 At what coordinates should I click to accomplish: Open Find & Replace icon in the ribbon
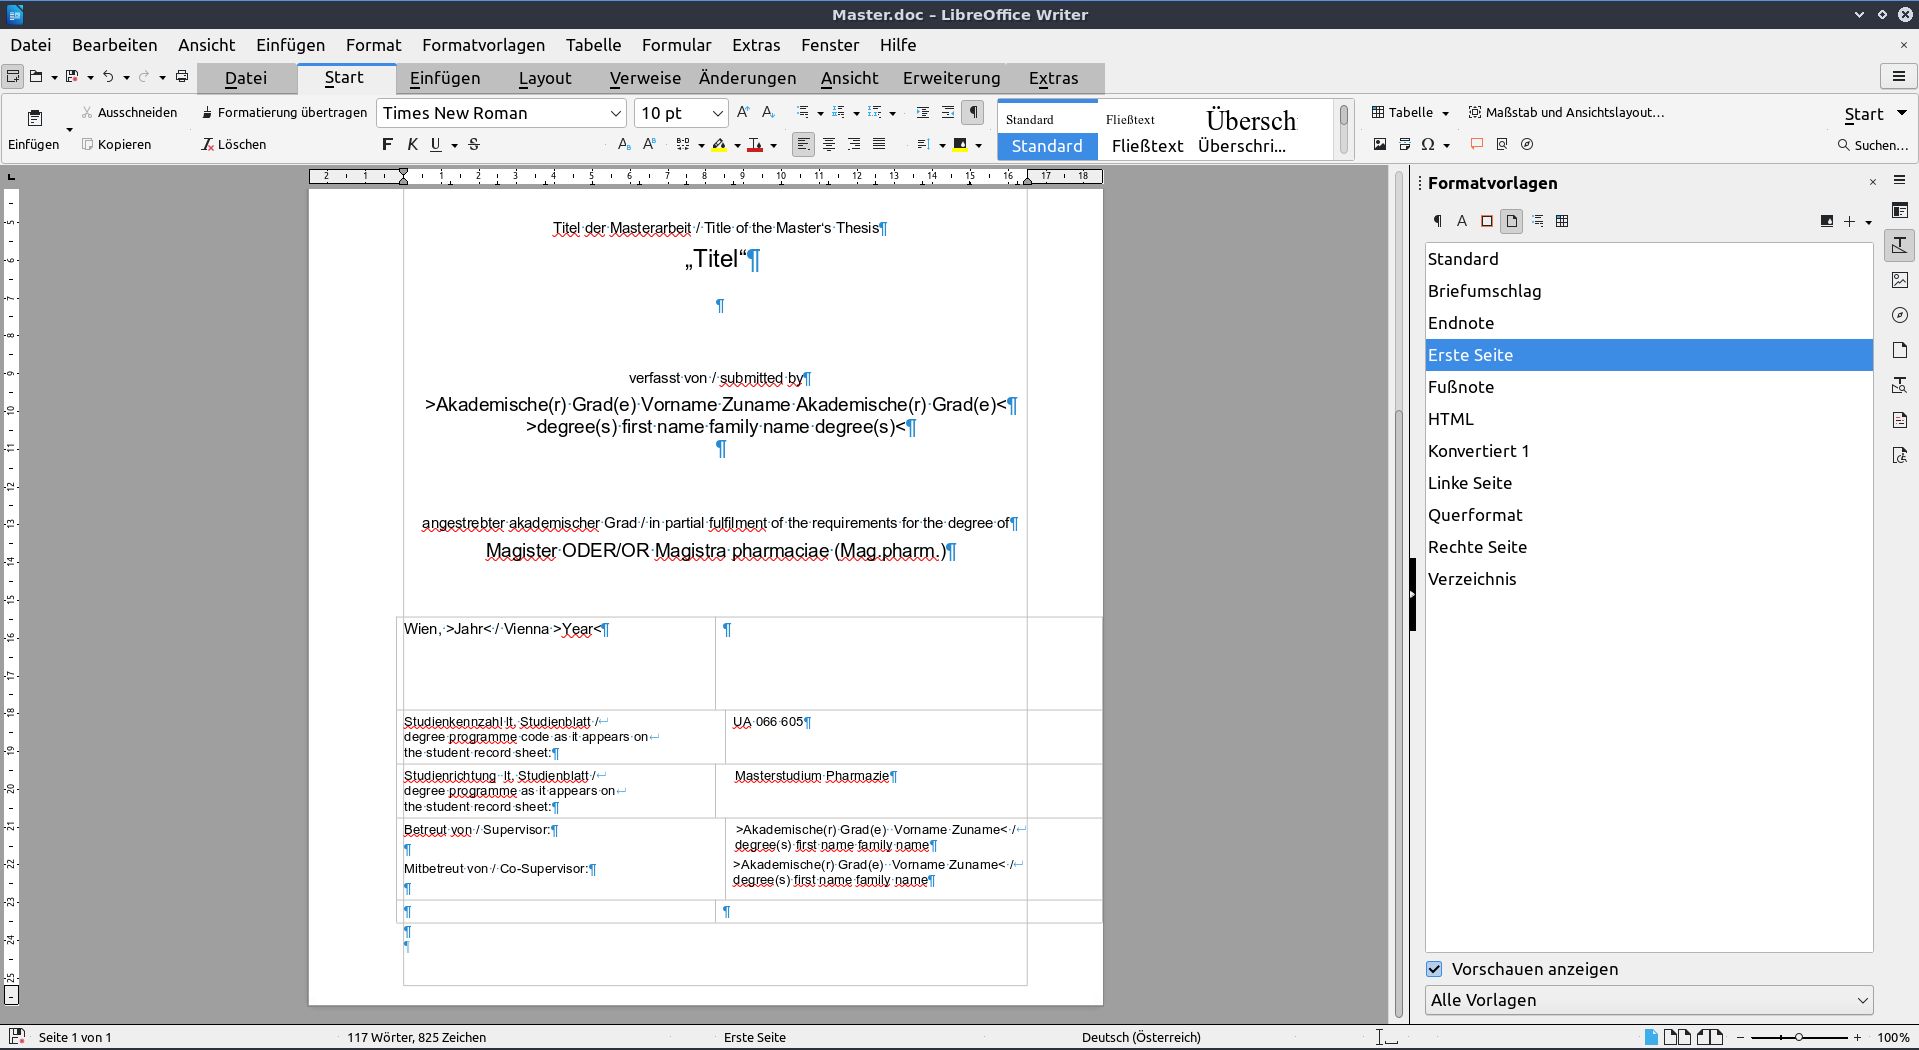1502,145
